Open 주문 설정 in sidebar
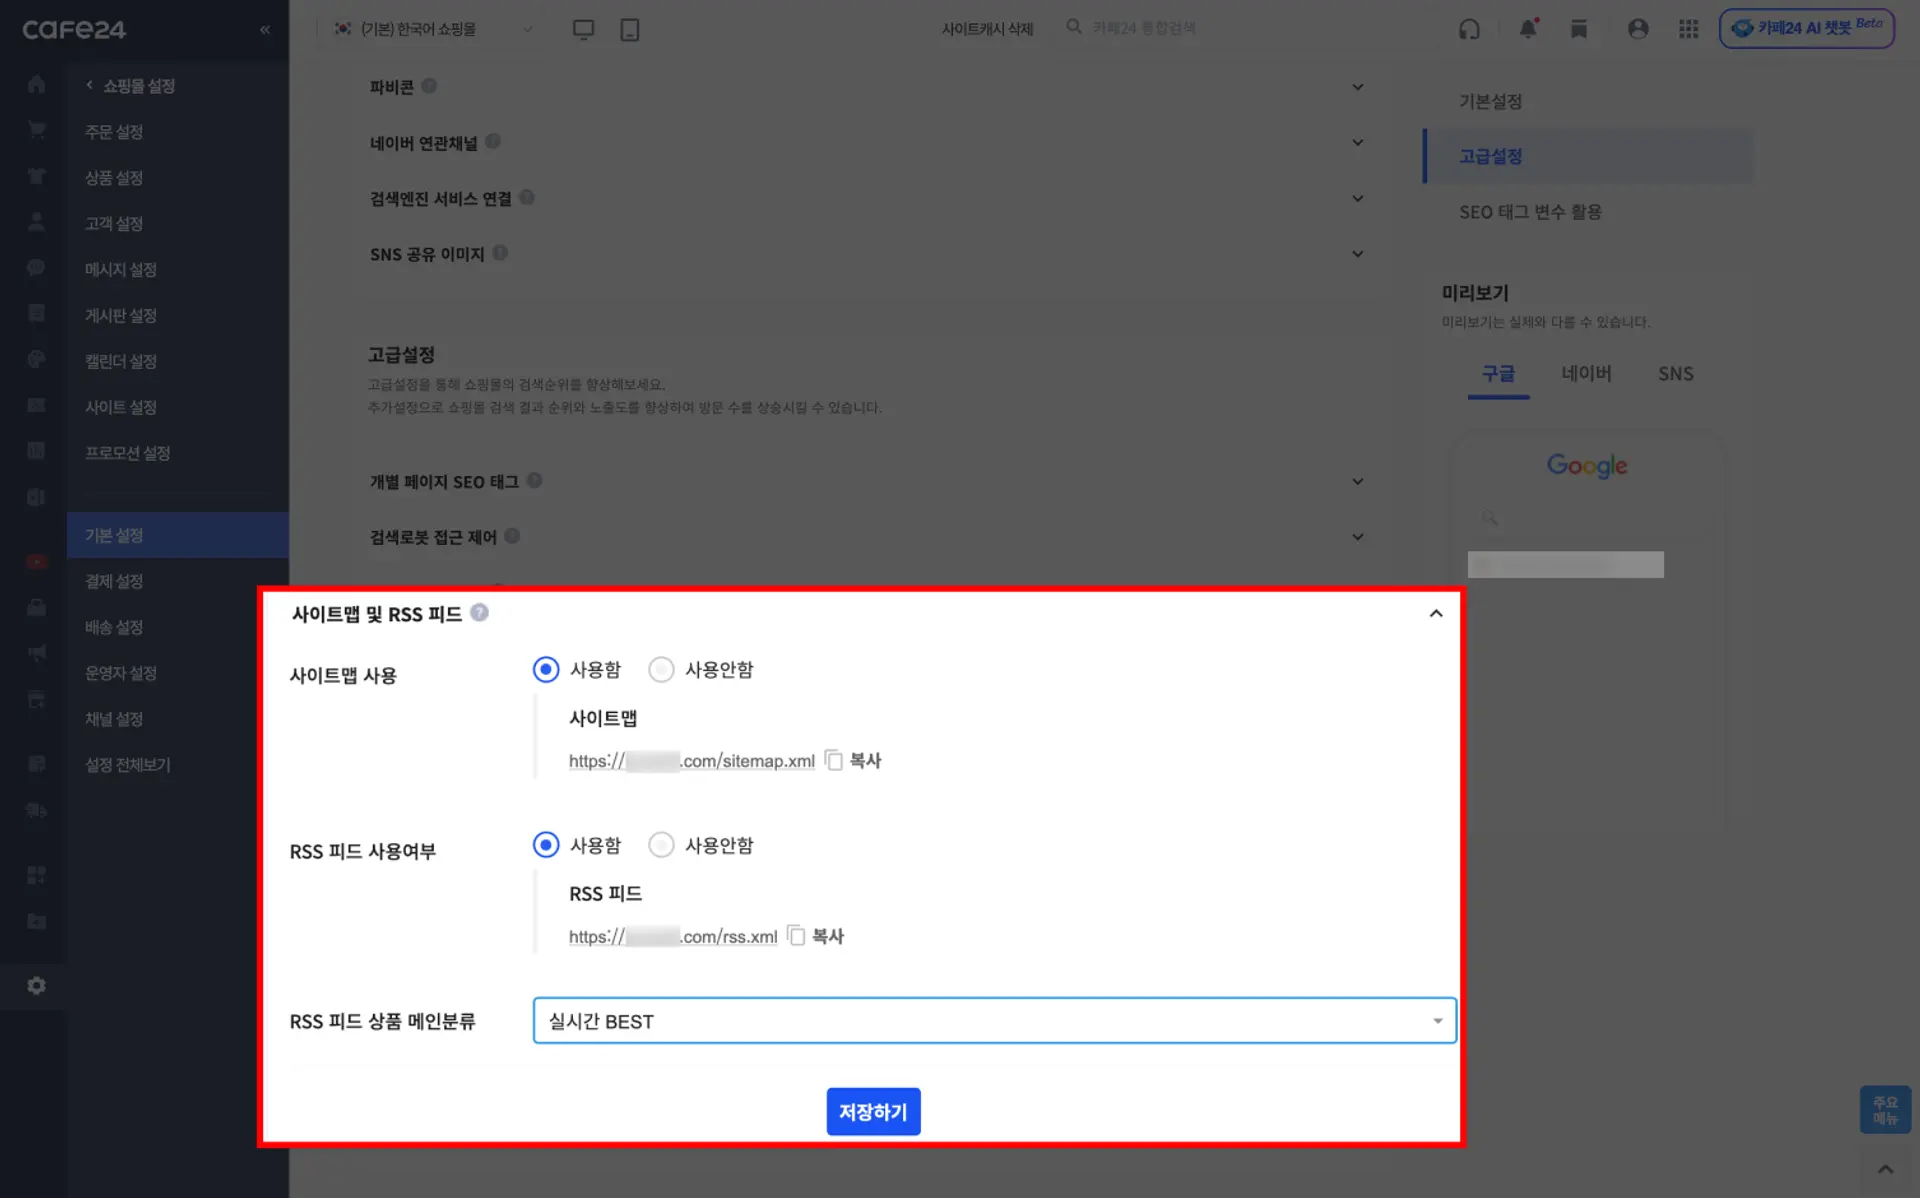The image size is (1920, 1198). (114, 132)
